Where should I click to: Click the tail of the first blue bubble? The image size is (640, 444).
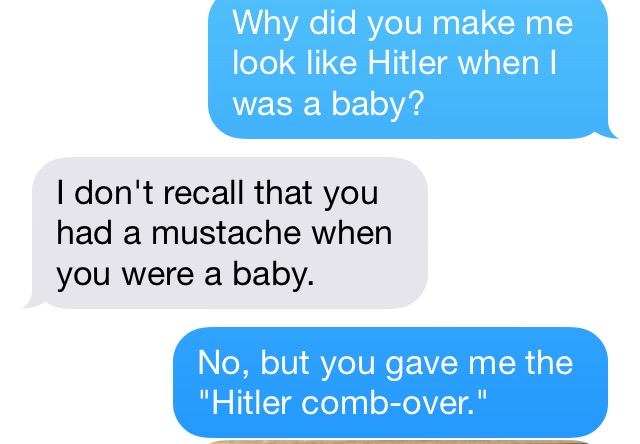[611, 133]
